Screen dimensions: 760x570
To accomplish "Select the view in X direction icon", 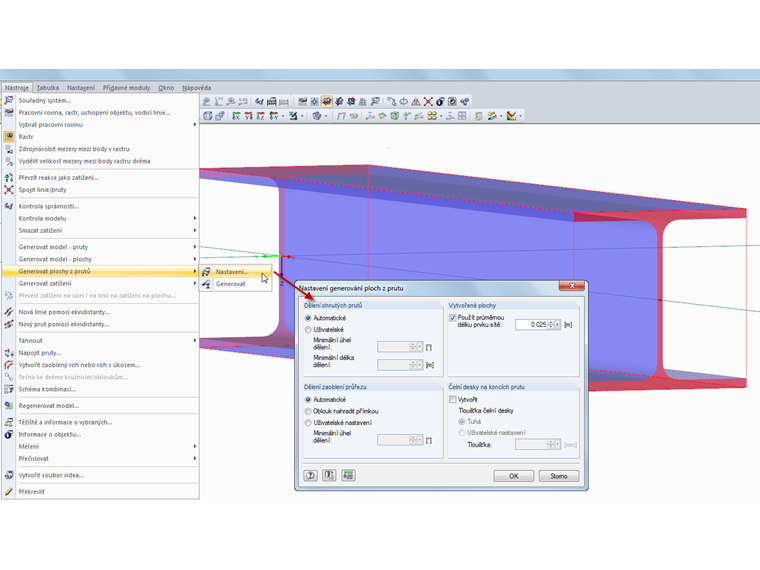I will (x=236, y=116).
